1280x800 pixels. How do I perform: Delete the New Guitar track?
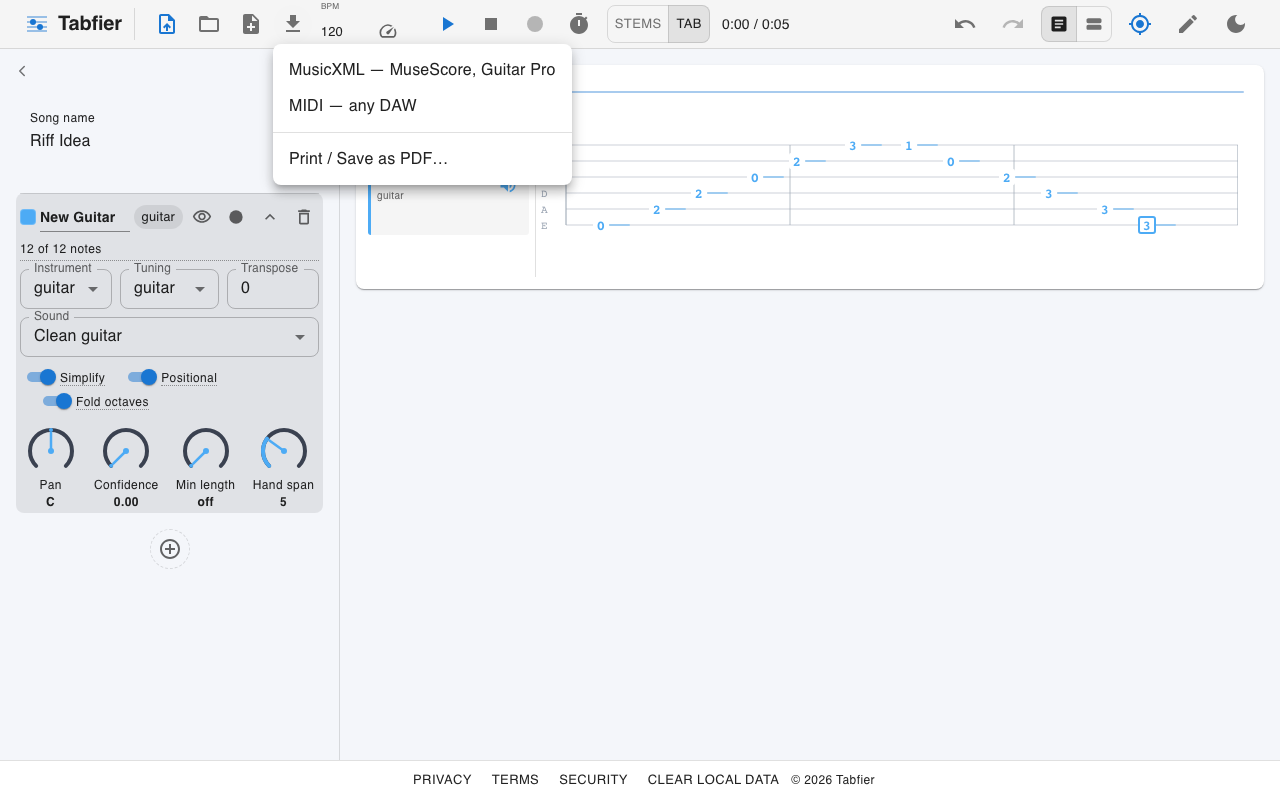pyautogui.click(x=304, y=217)
